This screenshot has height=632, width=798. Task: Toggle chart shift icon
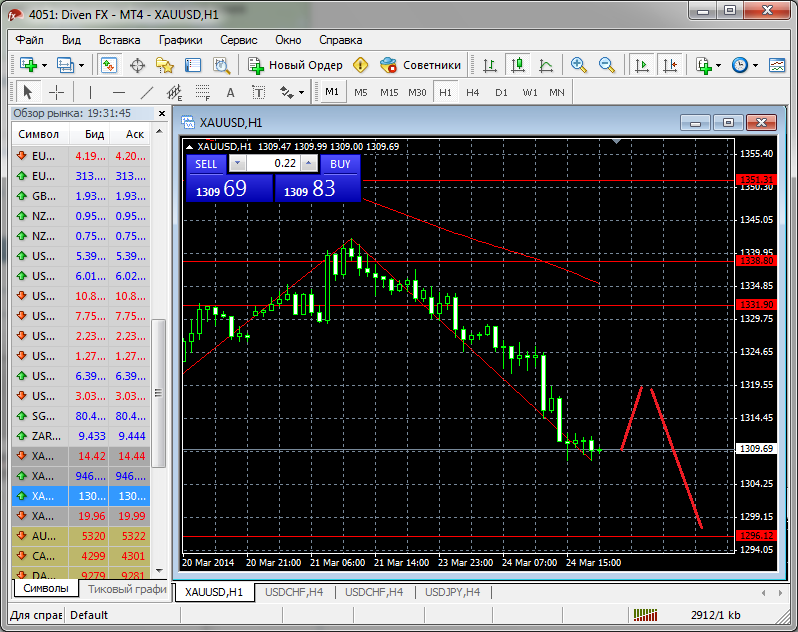point(670,65)
